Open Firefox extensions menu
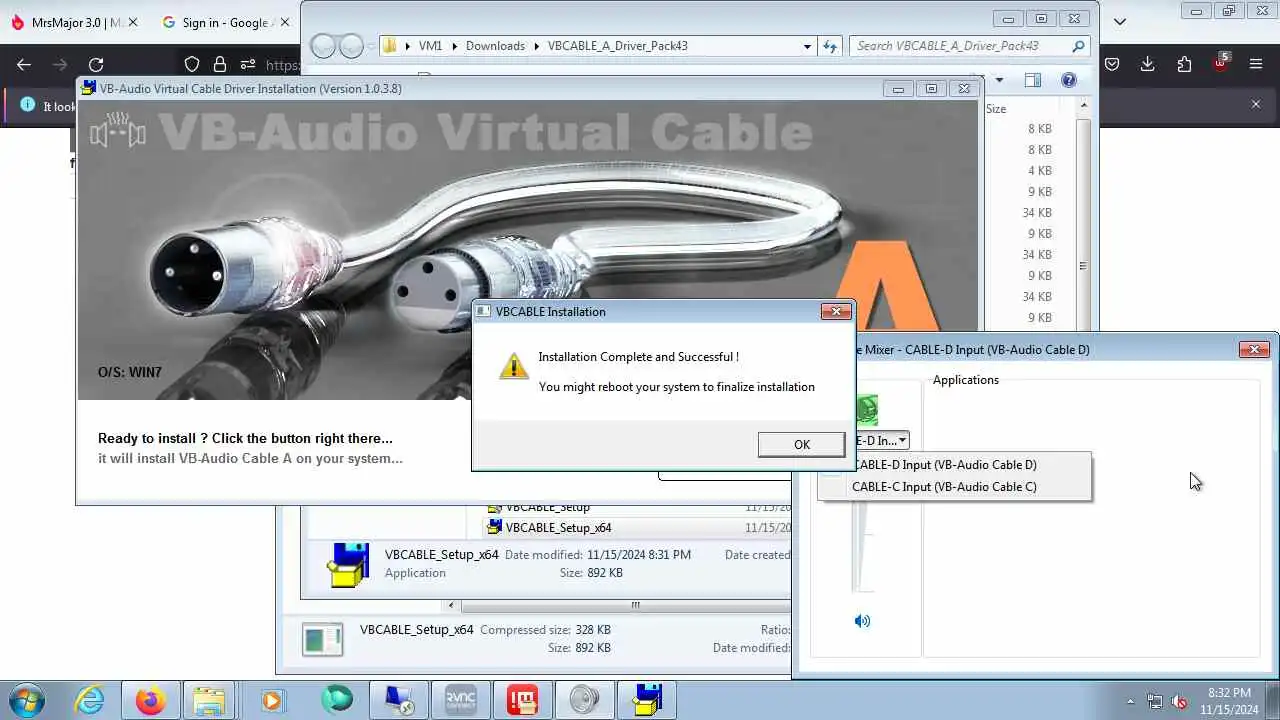 point(1184,64)
